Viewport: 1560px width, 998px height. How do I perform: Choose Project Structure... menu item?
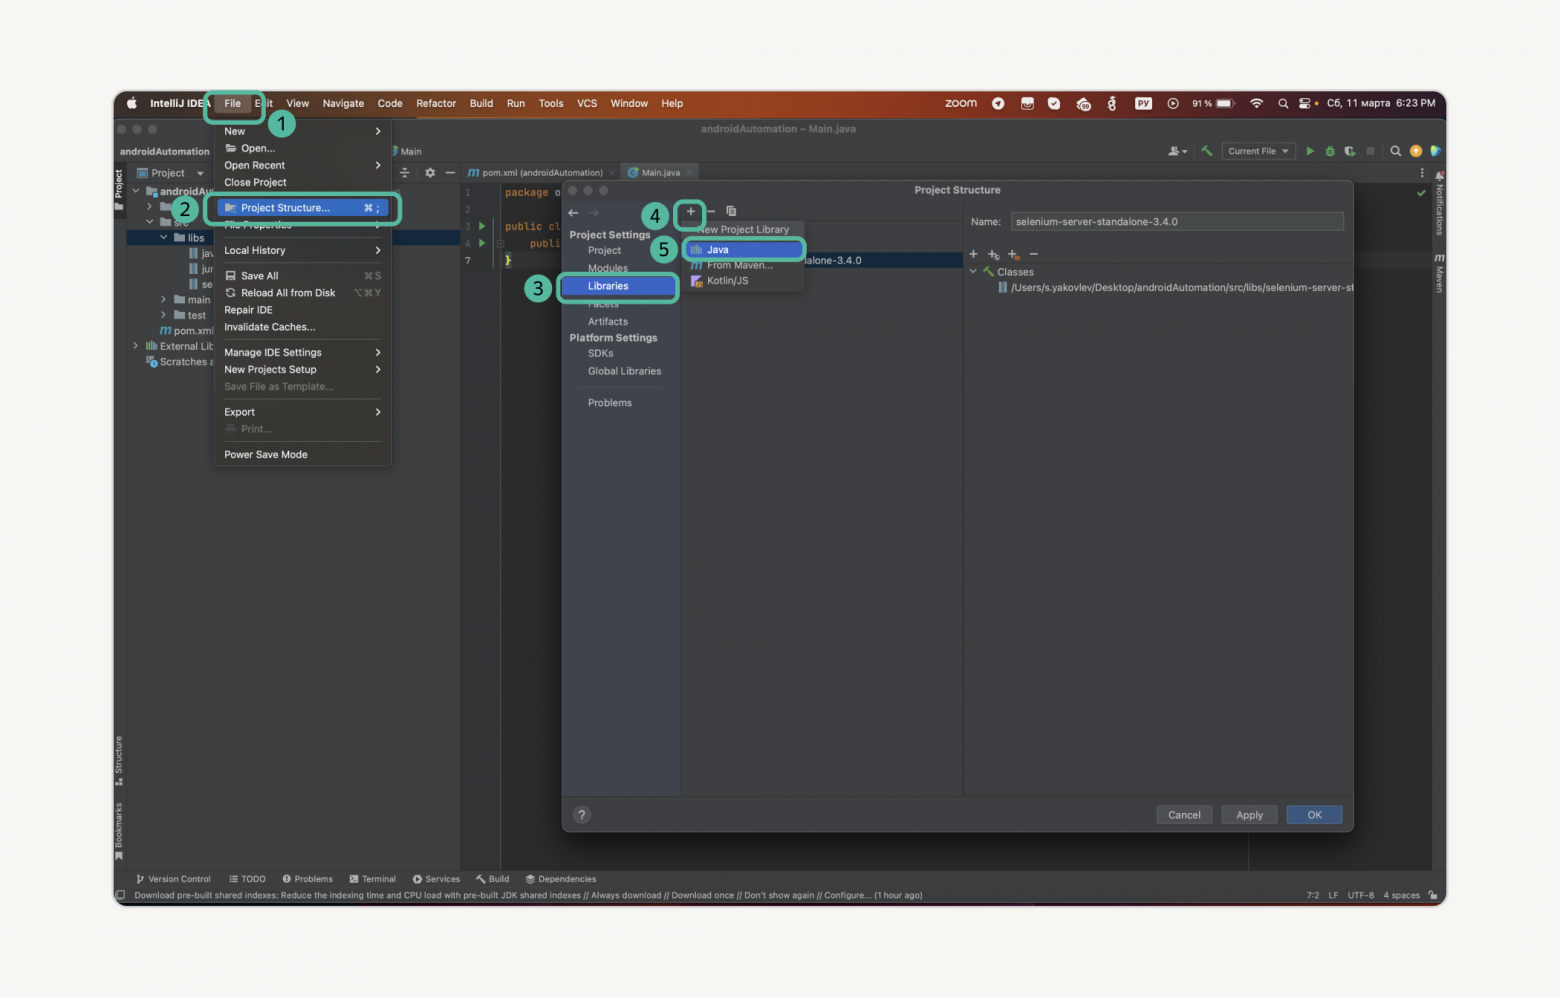point(302,208)
